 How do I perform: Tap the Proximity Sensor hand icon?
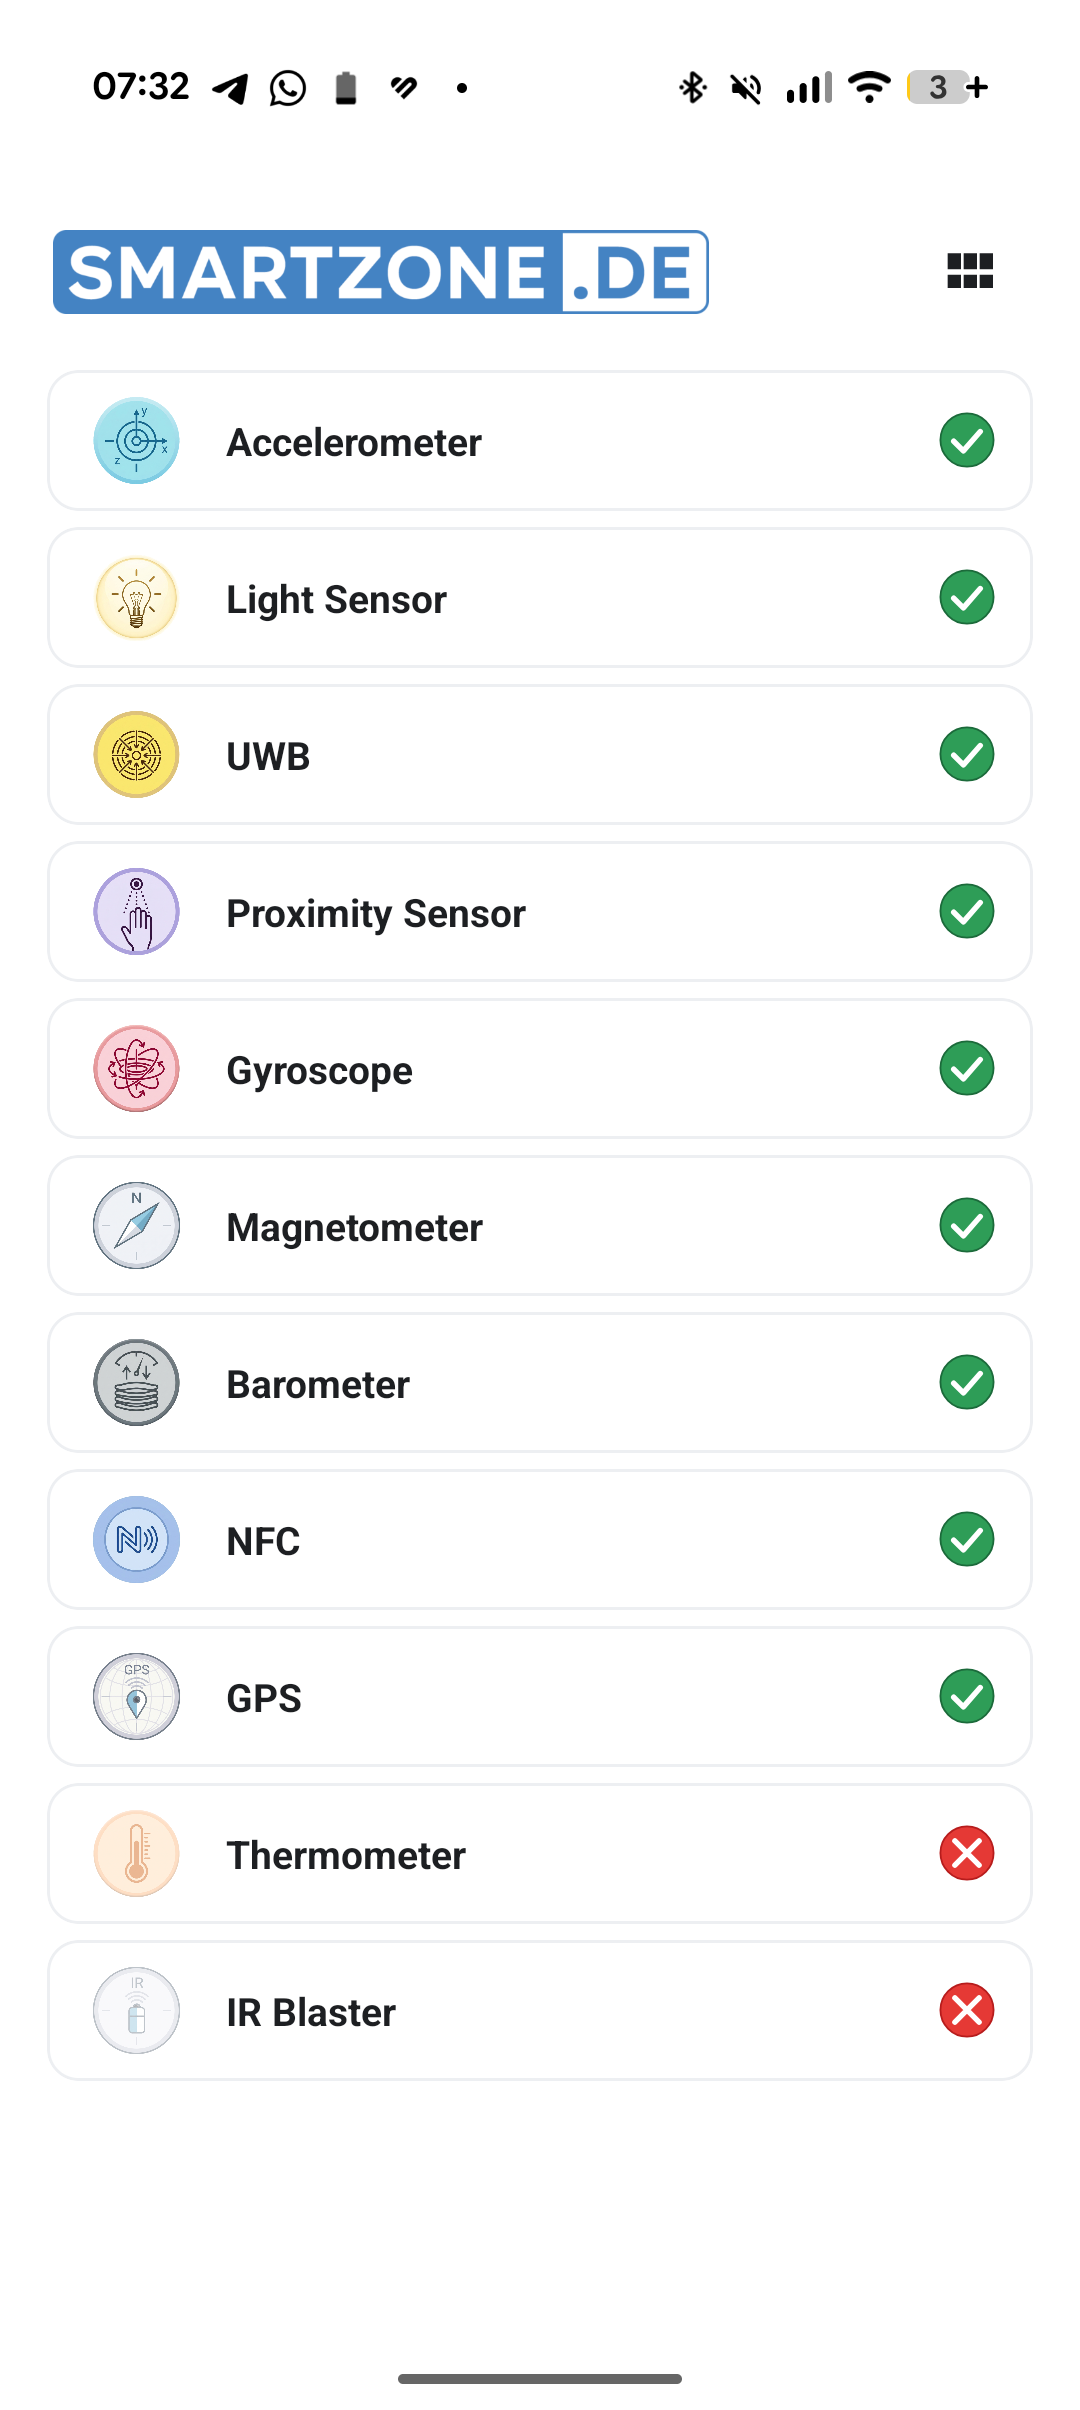(x=137, y=912)
